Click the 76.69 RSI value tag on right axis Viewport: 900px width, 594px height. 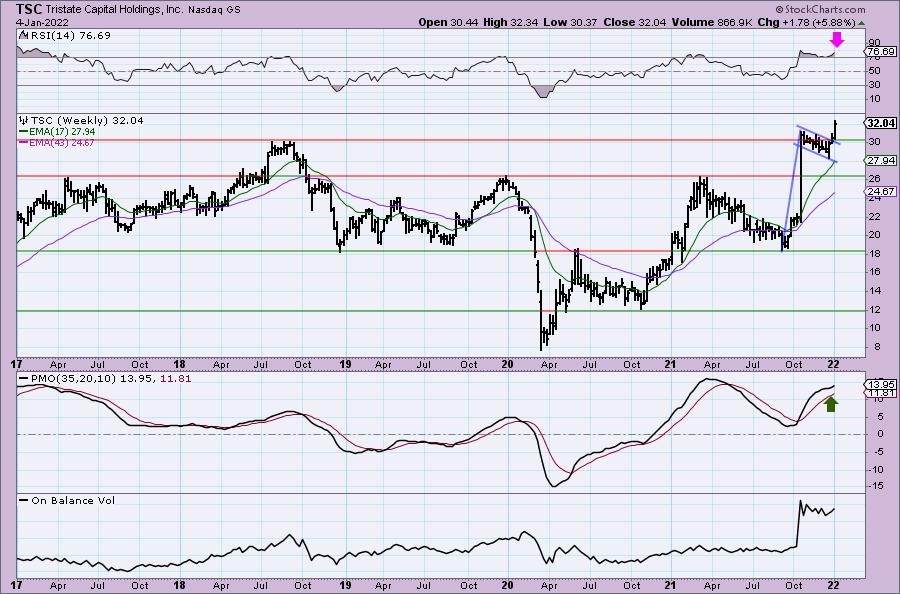[x=881, y=52]
